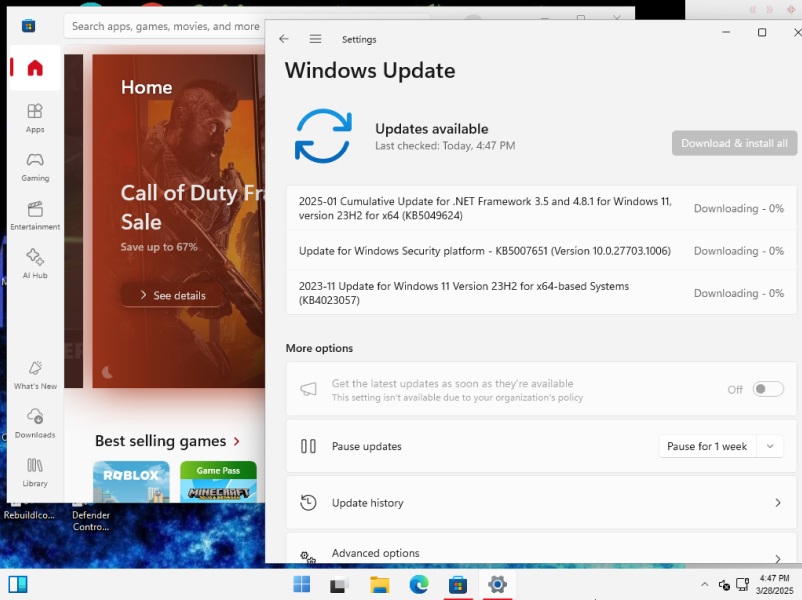802x600 pixels.
Task: Open Settings navigation hamburger menu
Action: click(x=316, y=39)
